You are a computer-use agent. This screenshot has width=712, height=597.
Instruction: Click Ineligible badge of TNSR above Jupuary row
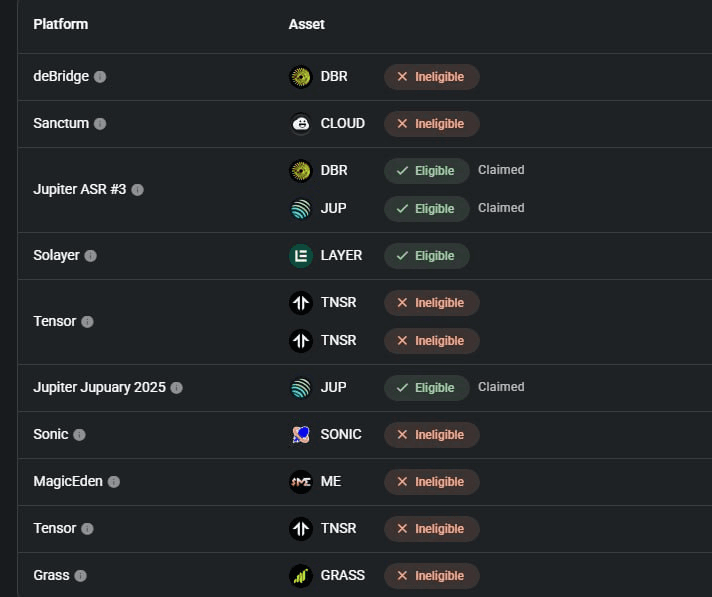click(431, 341)
